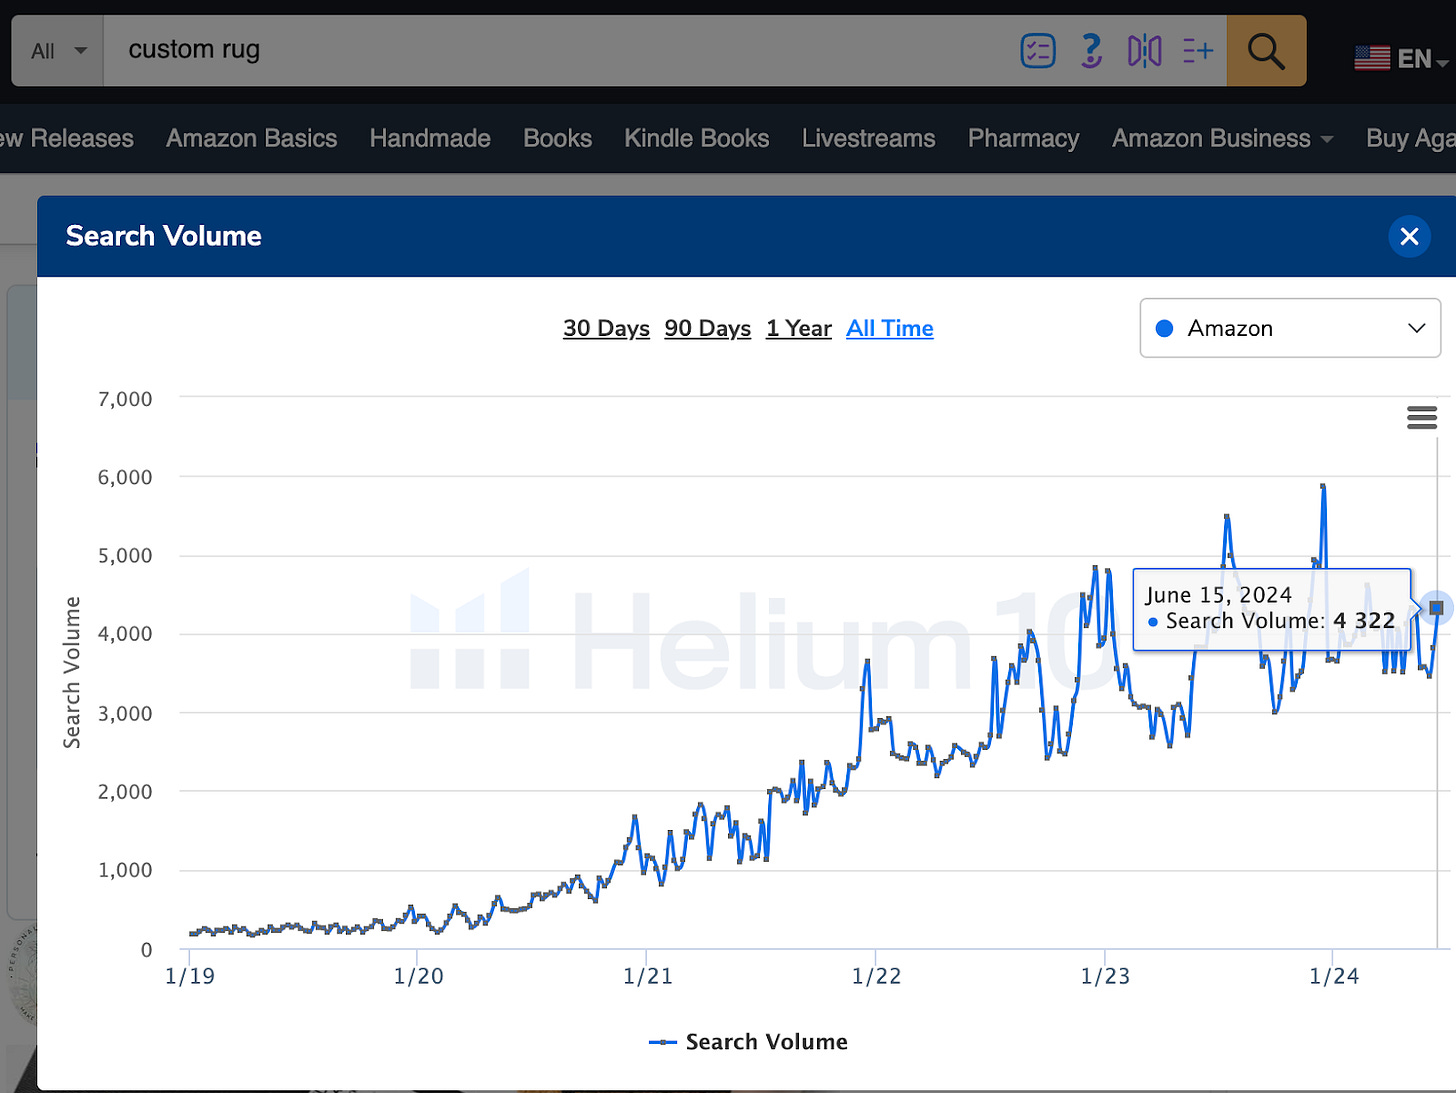This screenshot has width=1456, height=1093.
Task: Click the tooltip value 4 322
Action: pyautogui.click(x=1364, y=621)
